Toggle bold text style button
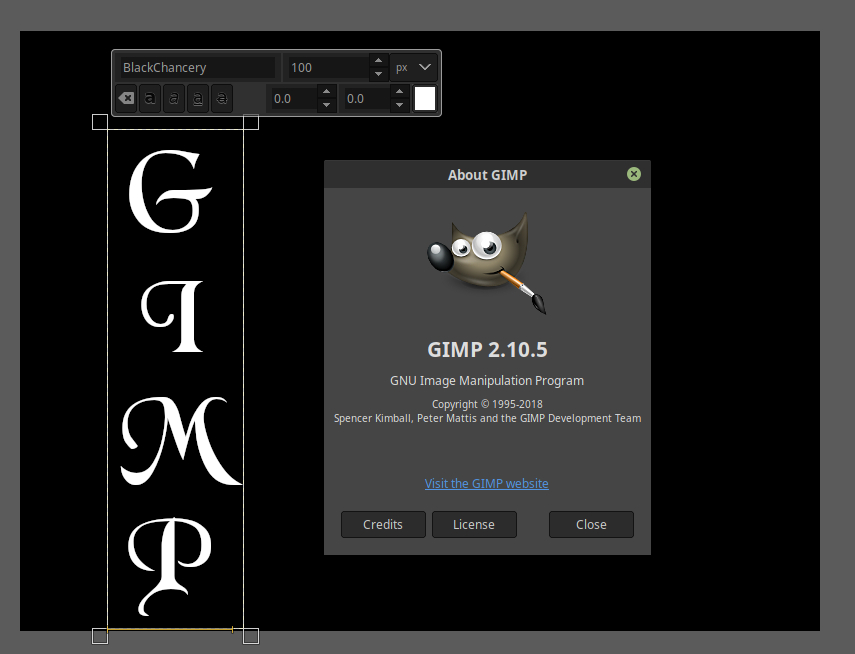 click(x=150, y=98)
